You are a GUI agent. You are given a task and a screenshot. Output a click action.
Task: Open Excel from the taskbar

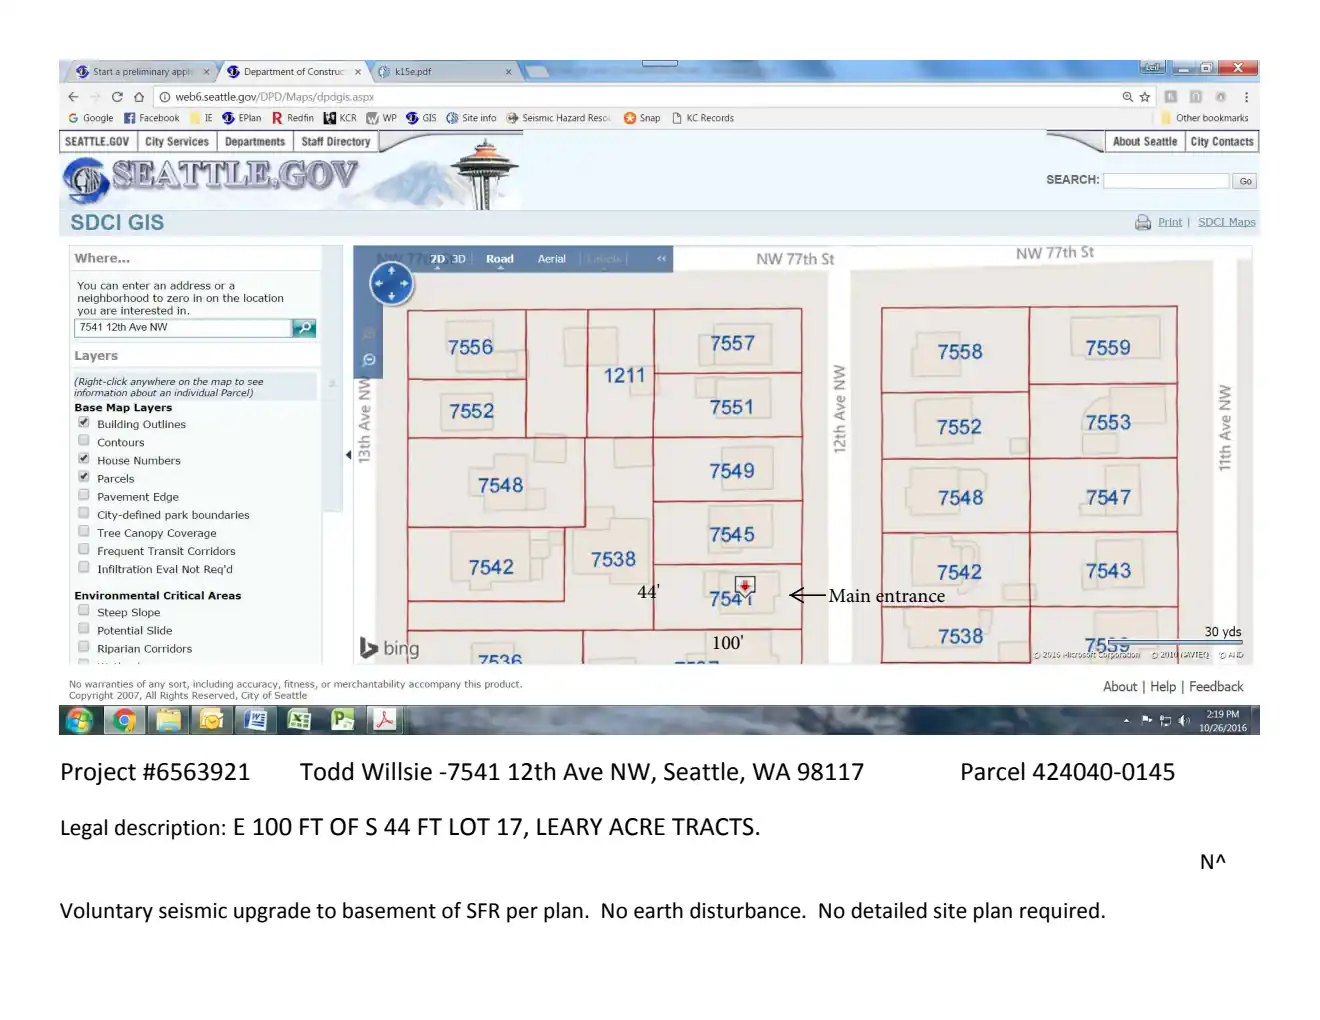click(299, 720)
